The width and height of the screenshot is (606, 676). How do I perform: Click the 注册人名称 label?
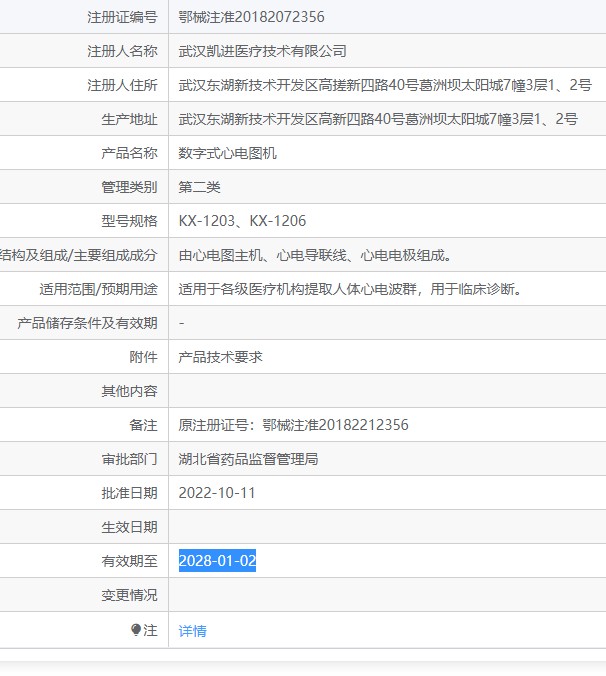pos(122,51)
